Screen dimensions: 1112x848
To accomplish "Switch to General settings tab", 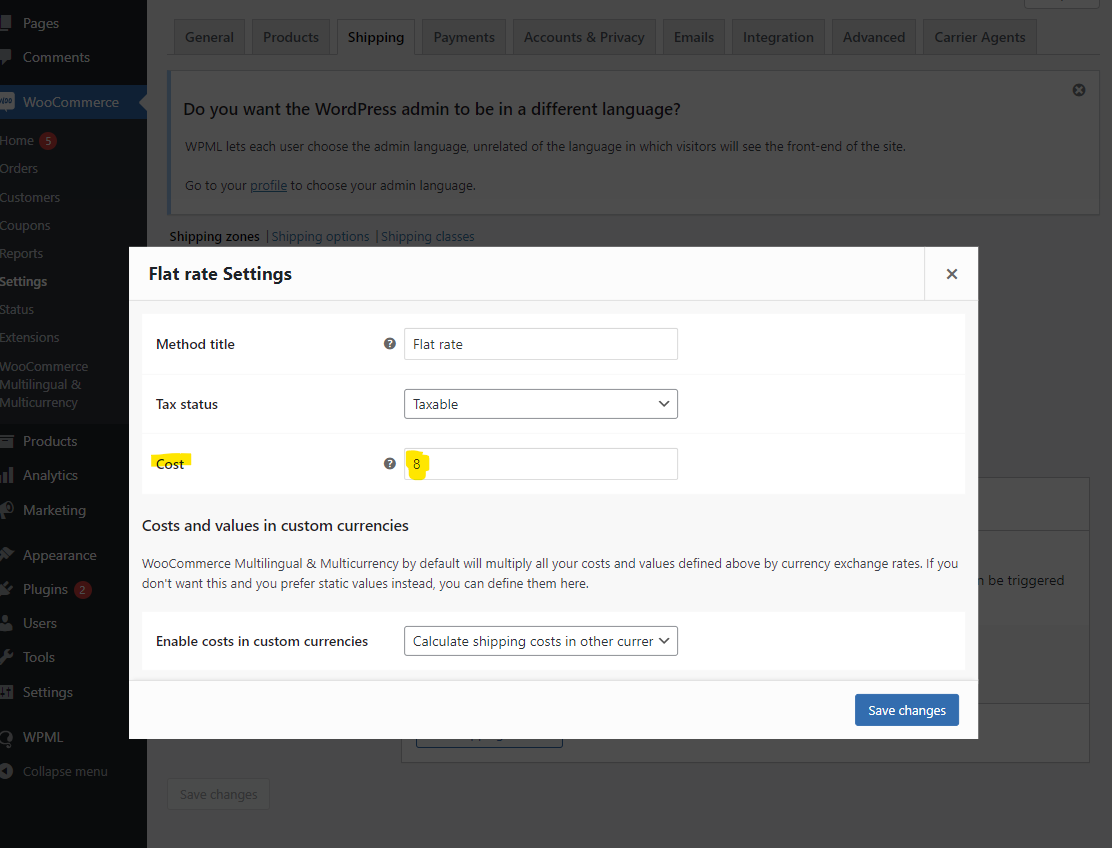I will point(209,37).
